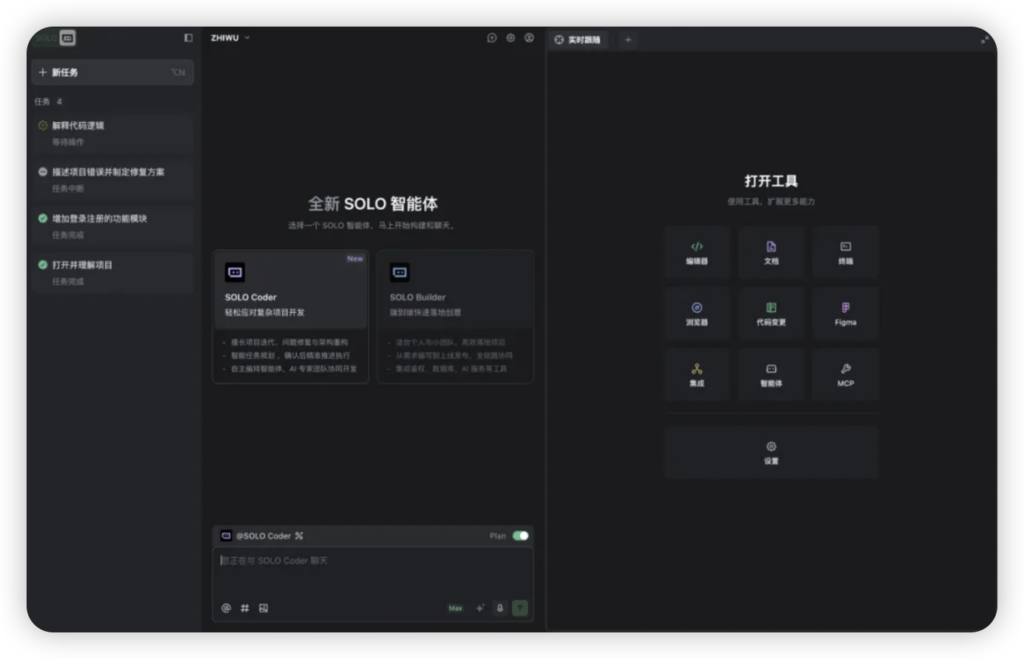Launch the 浏览器 (Browser) tool

click(697, 313)
